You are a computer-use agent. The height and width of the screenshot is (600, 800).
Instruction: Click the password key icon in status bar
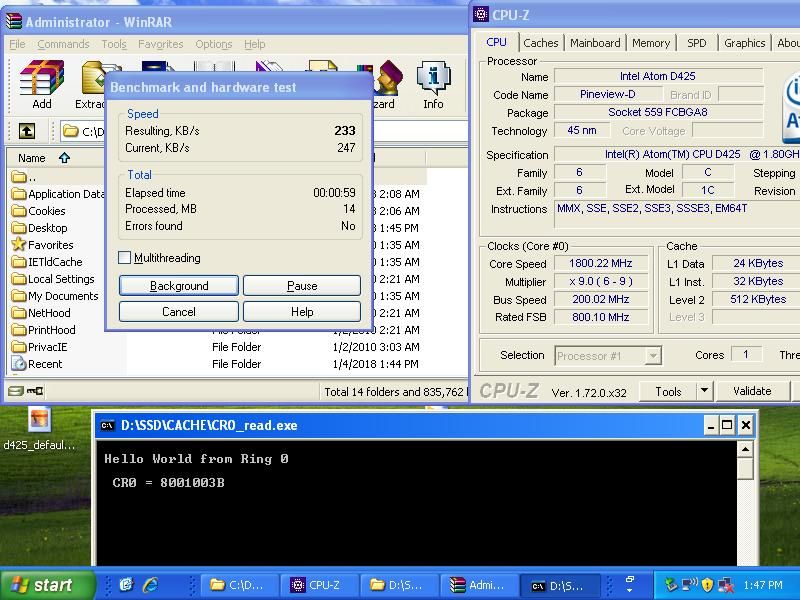click(35, 391)
